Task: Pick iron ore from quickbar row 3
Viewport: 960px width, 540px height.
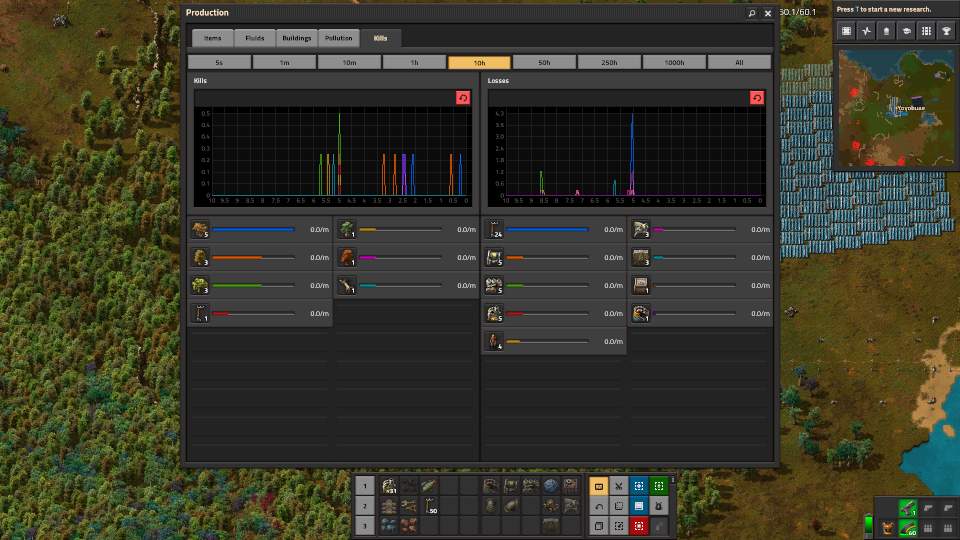Action: tap(389, 525)
